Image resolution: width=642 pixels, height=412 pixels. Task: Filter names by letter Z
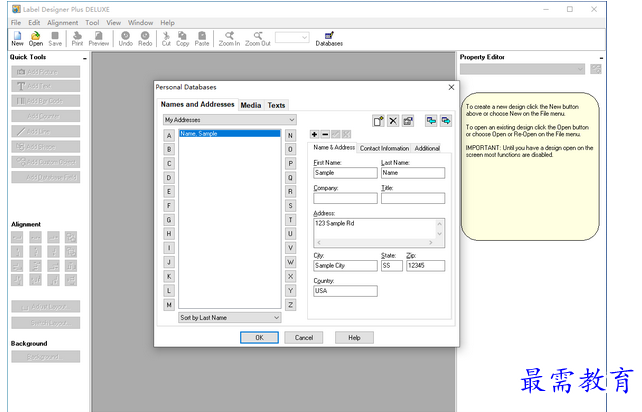tap(290, 305)
